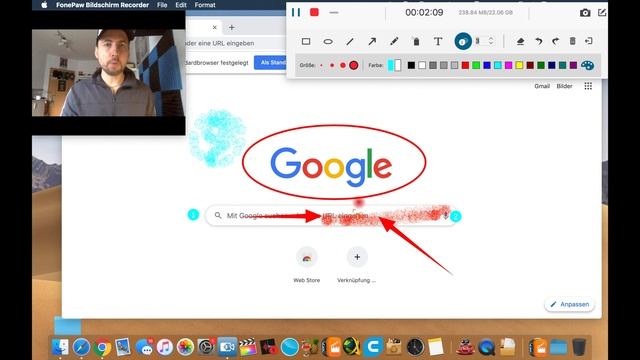Pick the navy blue color swatch

552,65
